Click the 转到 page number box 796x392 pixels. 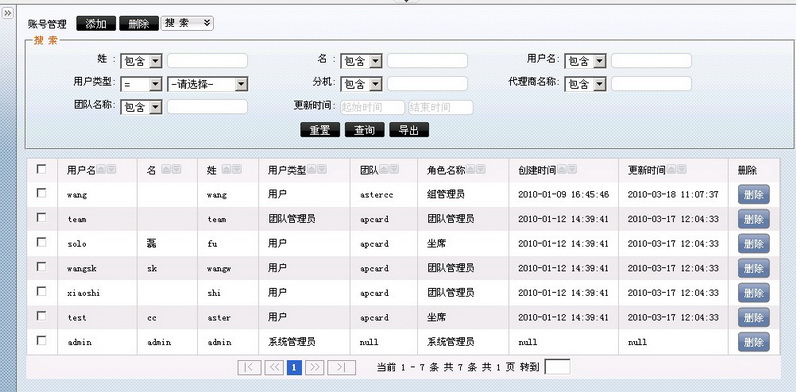pyautogui.click(x=557, y=367)
